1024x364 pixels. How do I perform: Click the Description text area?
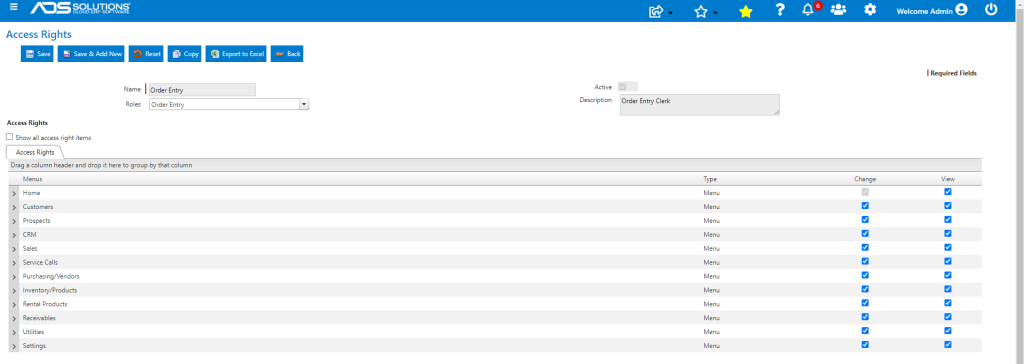click(699, 105)
